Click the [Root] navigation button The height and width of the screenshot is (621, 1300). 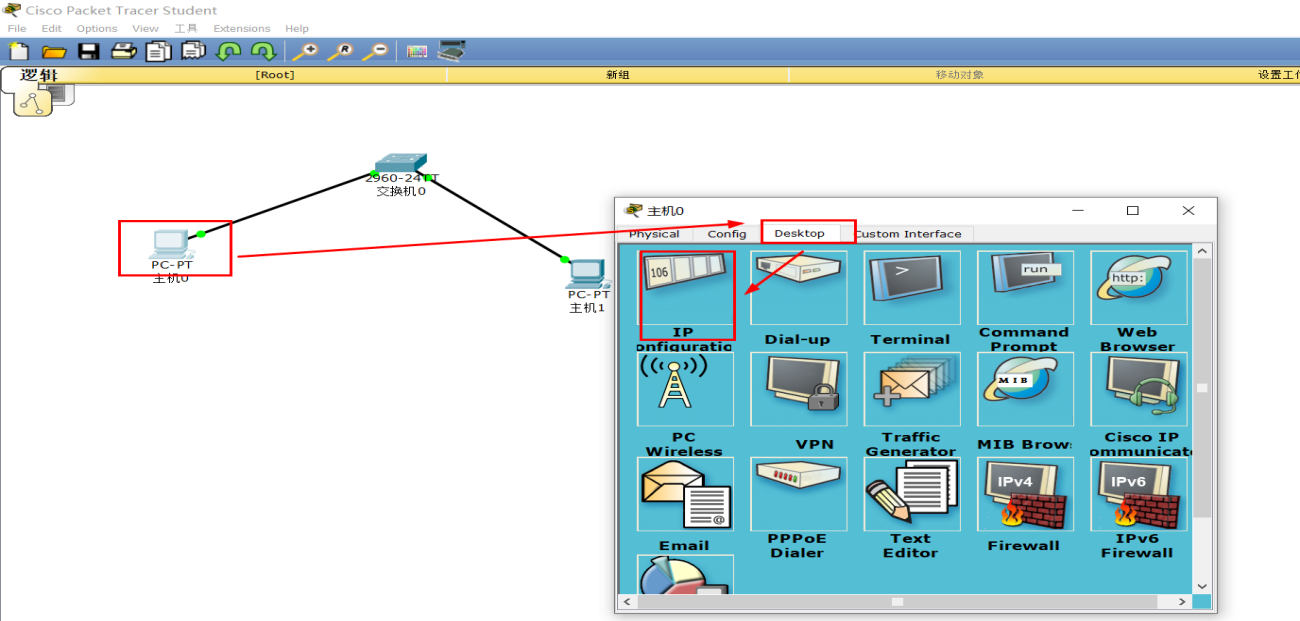pyautogui.click(x=274, y=73)
